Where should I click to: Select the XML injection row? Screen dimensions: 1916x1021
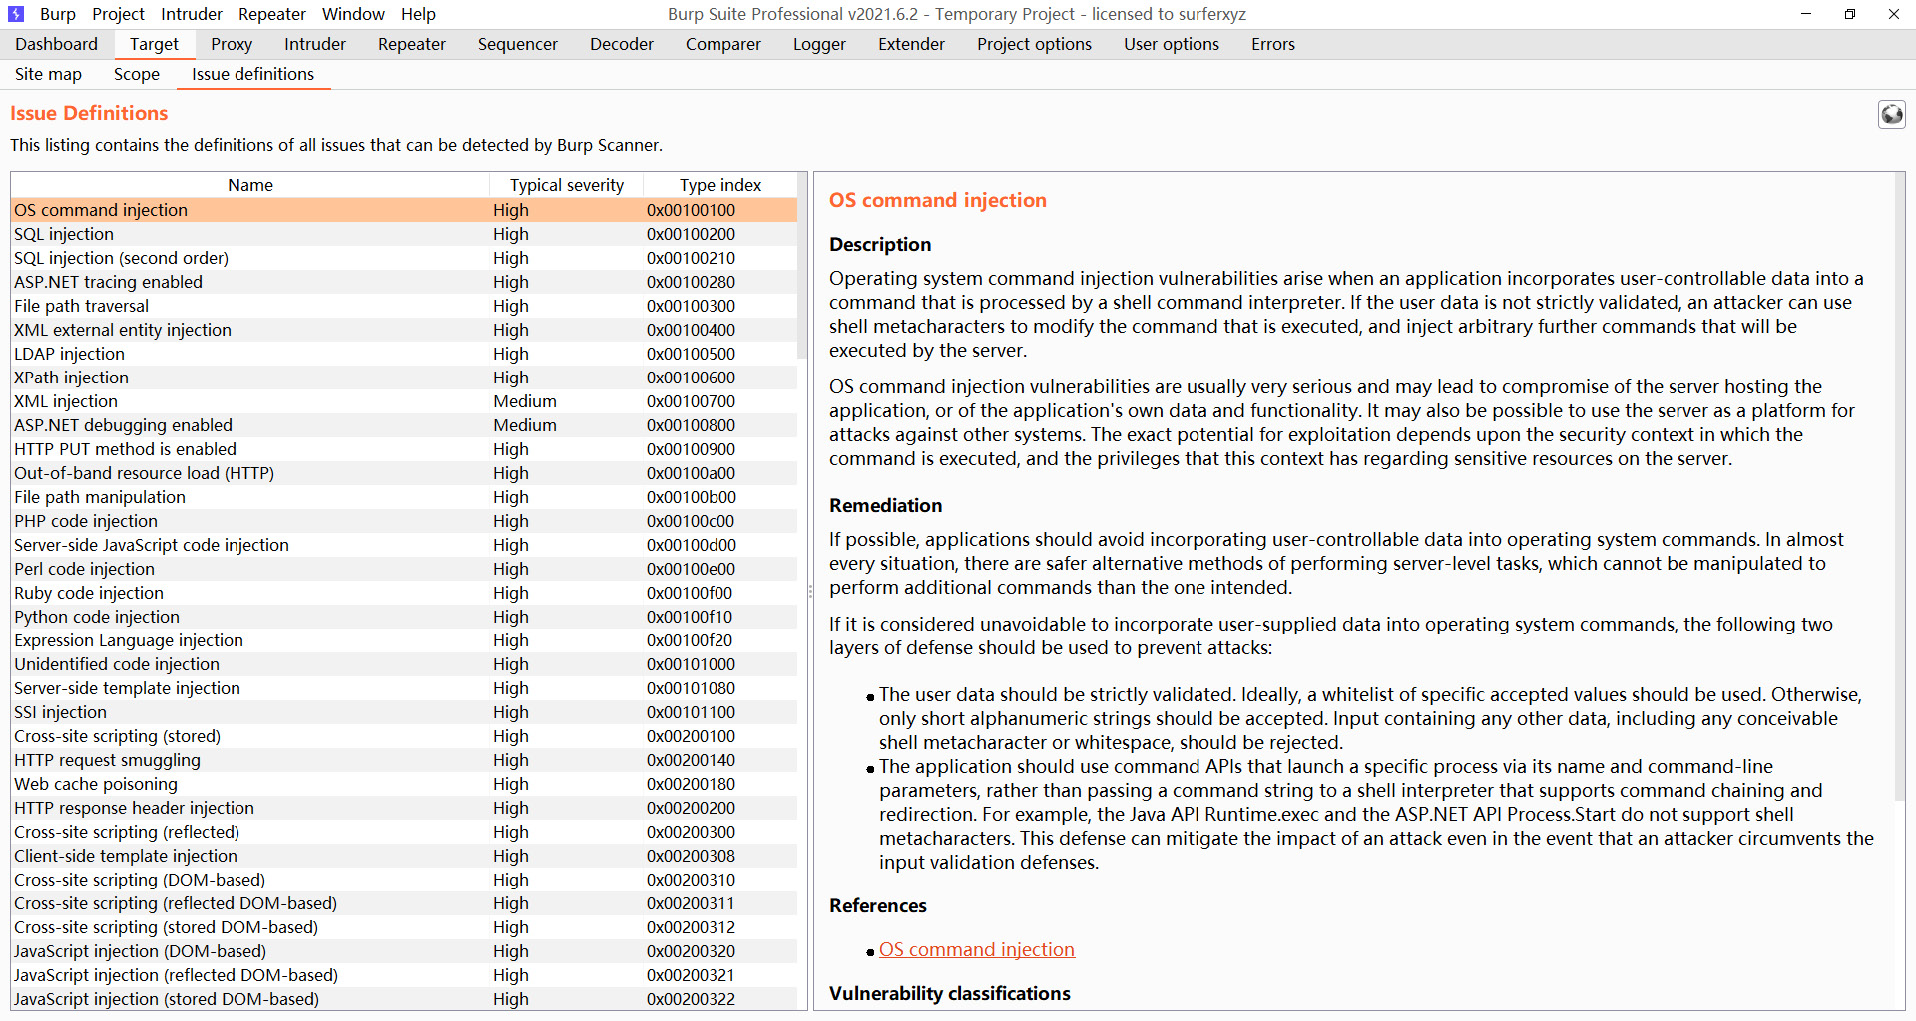(404, 401)
